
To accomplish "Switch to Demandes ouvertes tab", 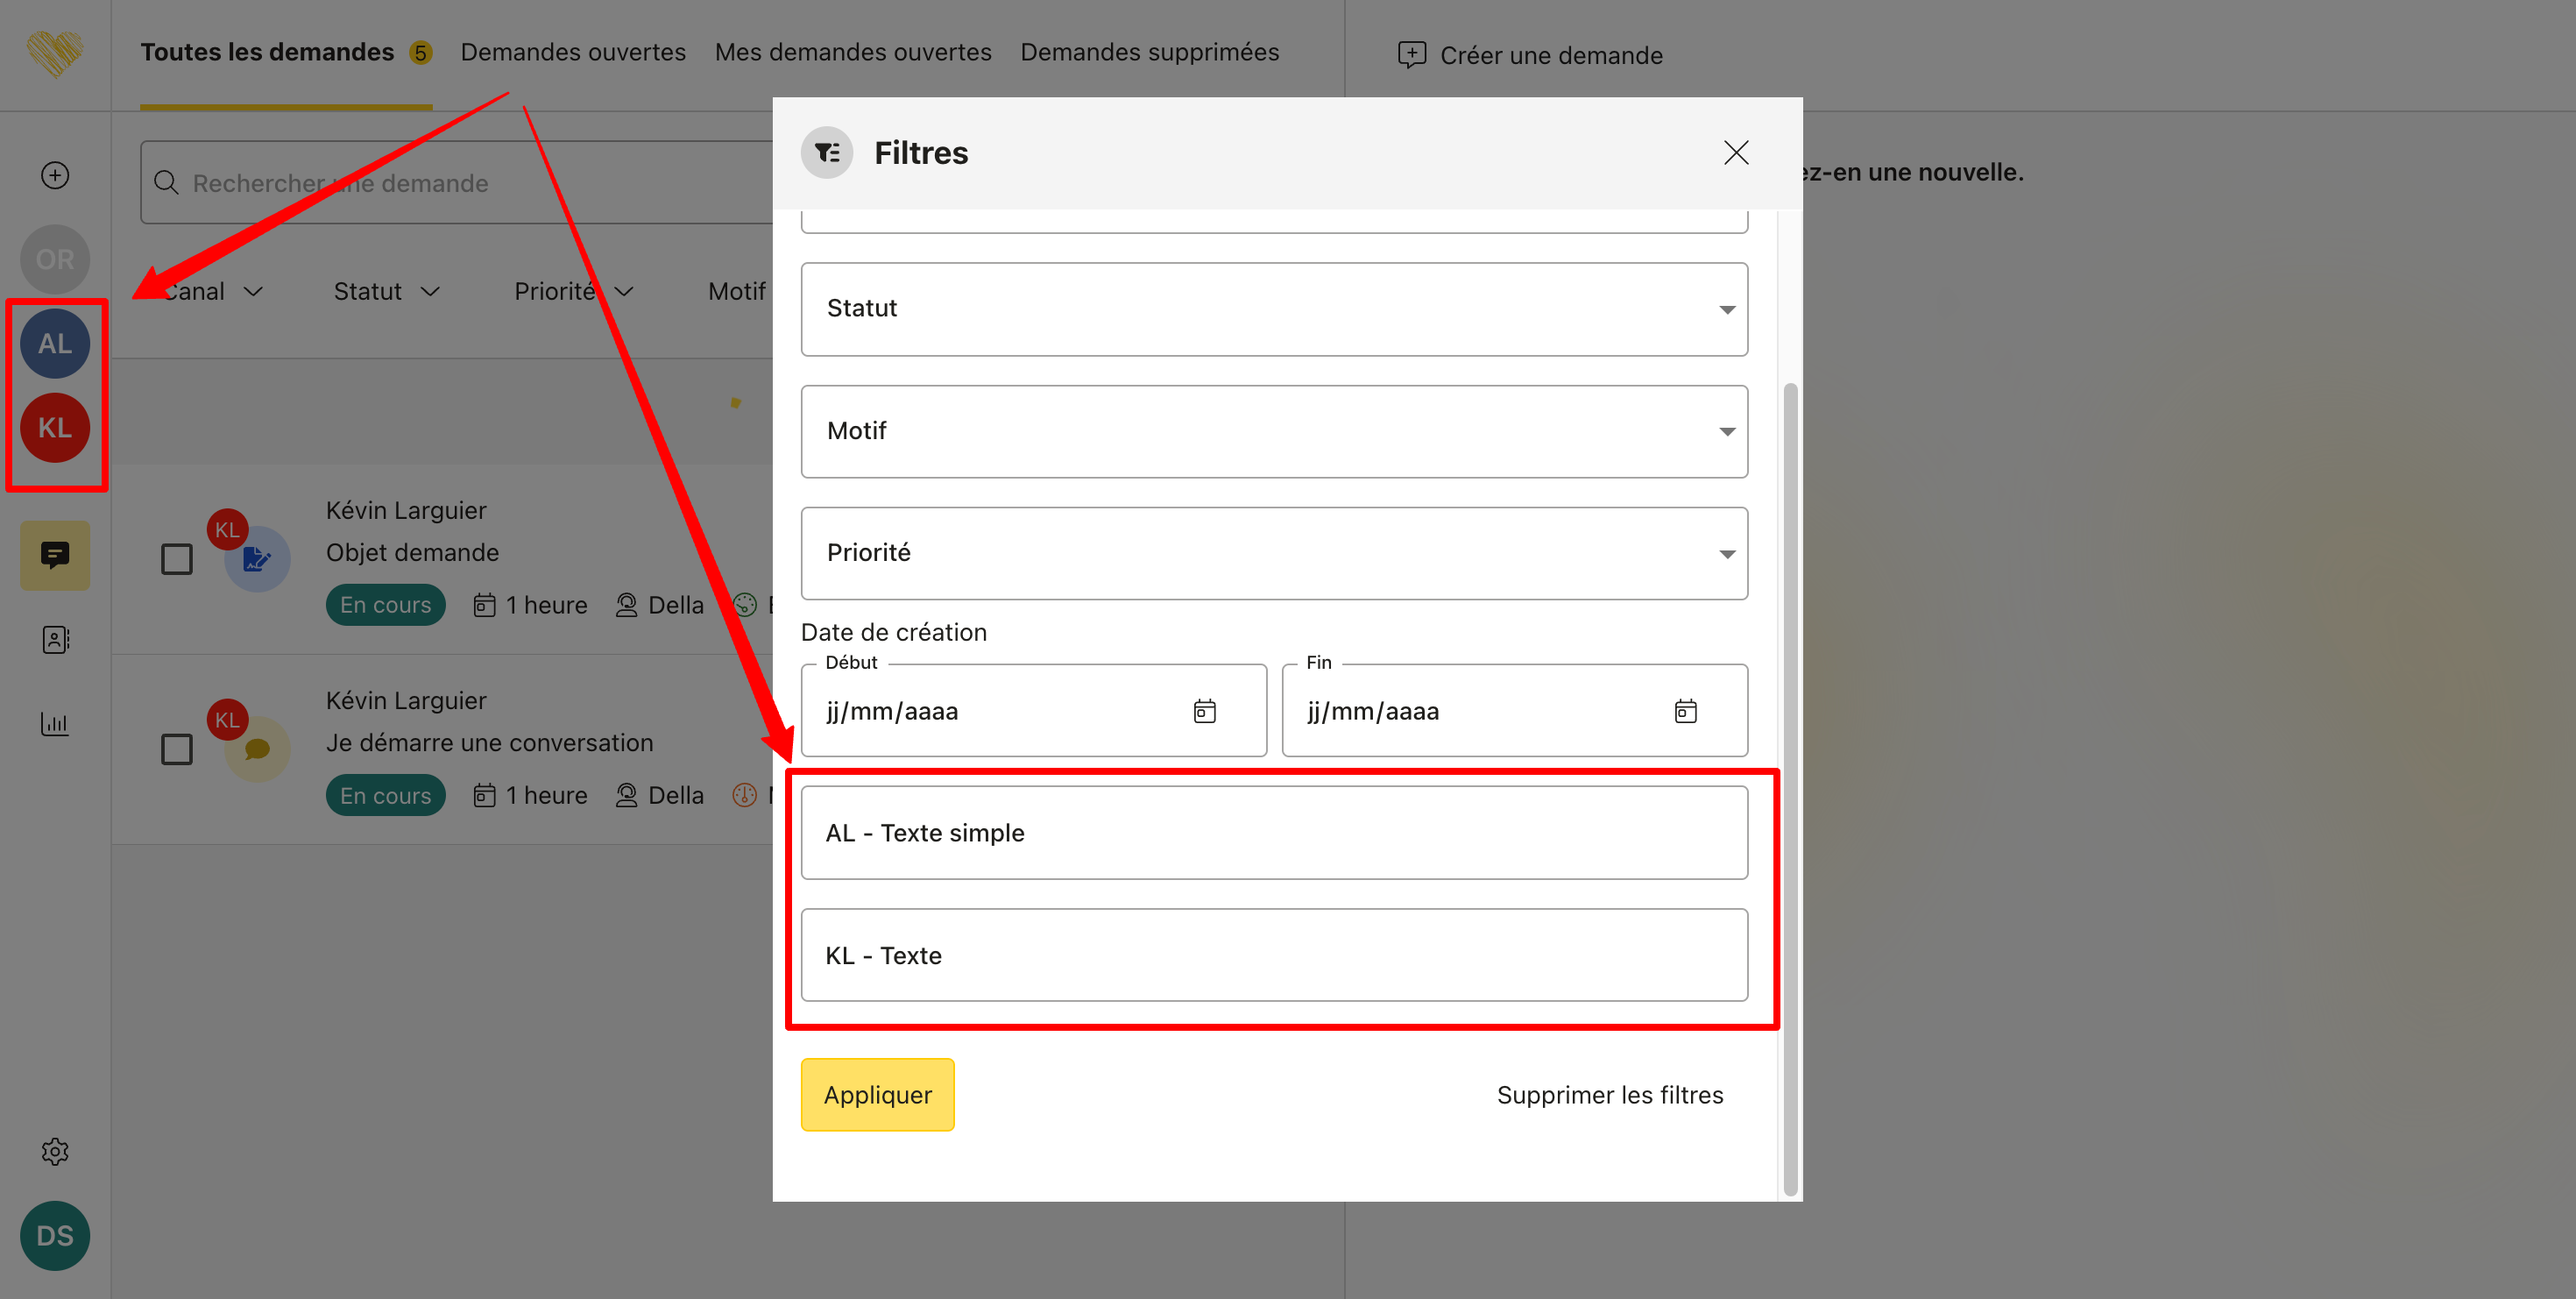I will [x=572, y=52].
